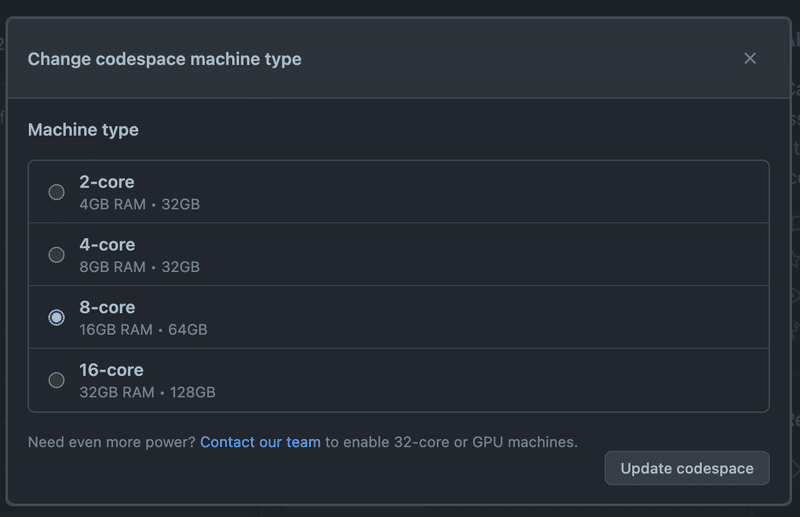
Task: Click the 4-core option label
Action: 106,245
